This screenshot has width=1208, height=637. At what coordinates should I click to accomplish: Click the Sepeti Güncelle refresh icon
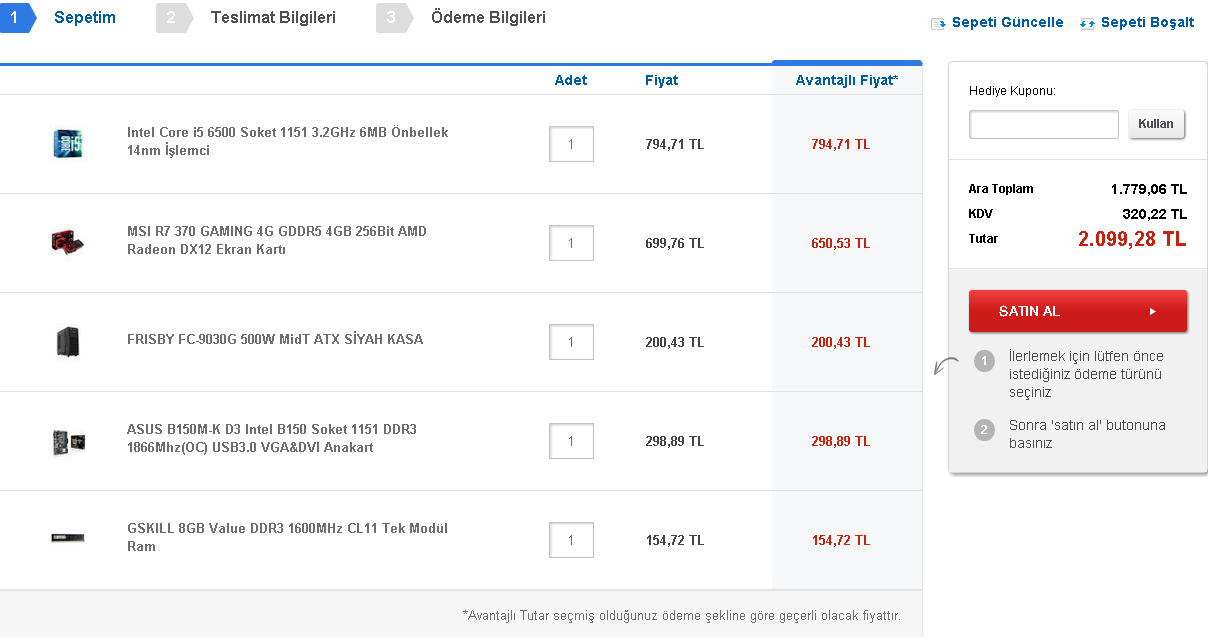point(938,23)
